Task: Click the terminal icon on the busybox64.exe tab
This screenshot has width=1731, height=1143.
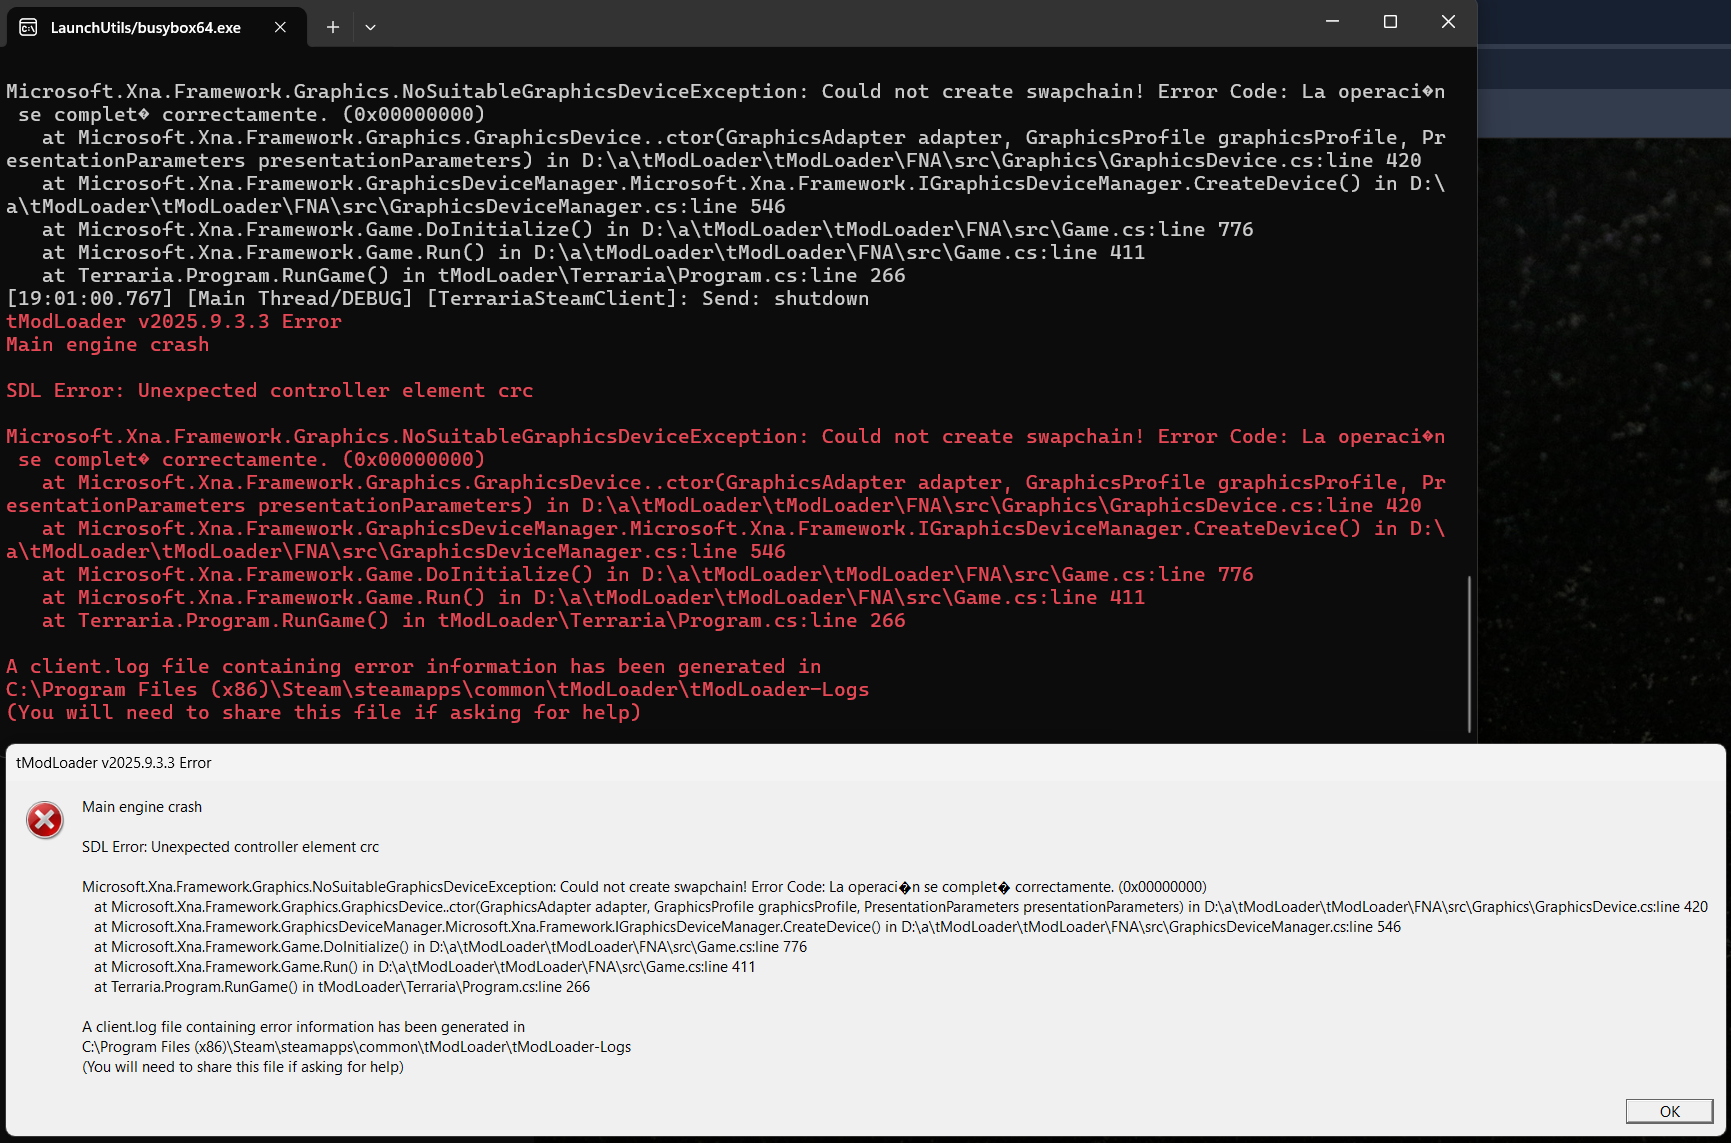Action: 28,27
